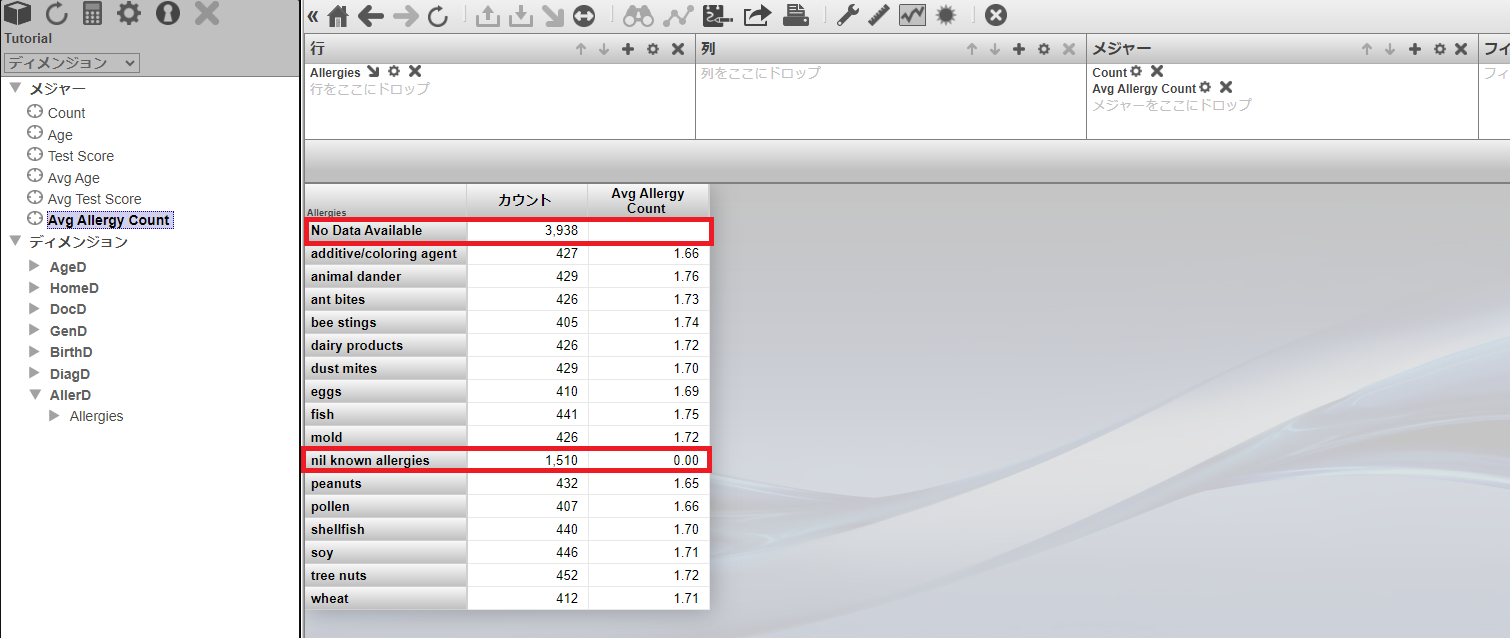Click the カウント column header
1510x638 pixels.
(526, 200)
